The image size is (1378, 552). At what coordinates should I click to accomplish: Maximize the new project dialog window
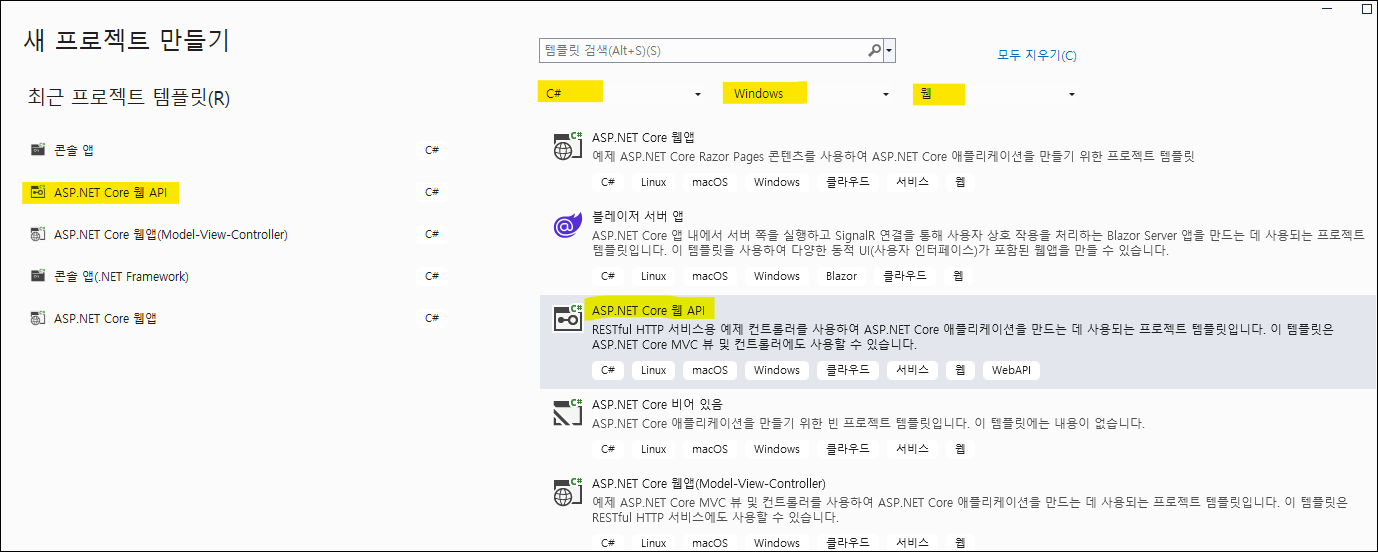click(1366, 8)
